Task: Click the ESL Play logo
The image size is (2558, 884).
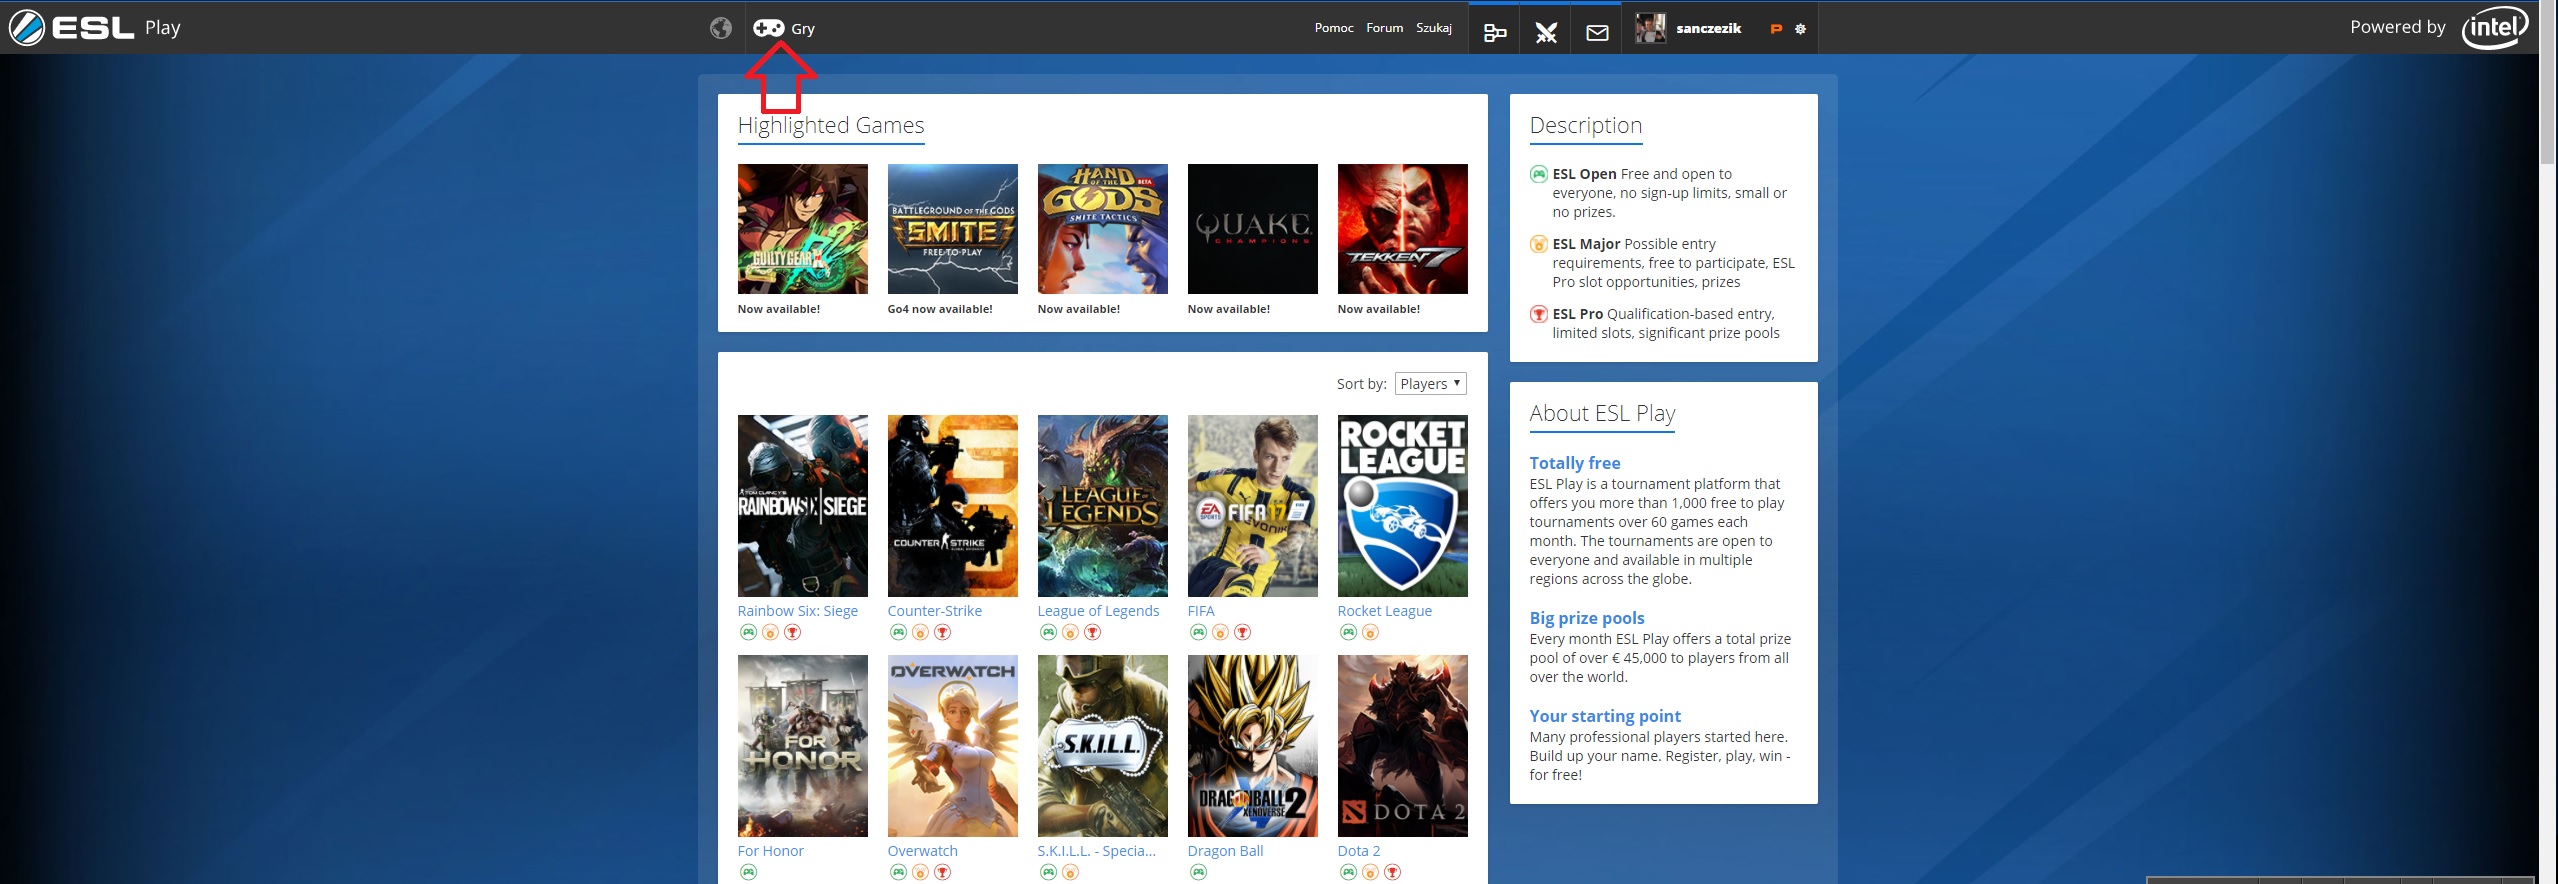Action: [x=95, y=27]
